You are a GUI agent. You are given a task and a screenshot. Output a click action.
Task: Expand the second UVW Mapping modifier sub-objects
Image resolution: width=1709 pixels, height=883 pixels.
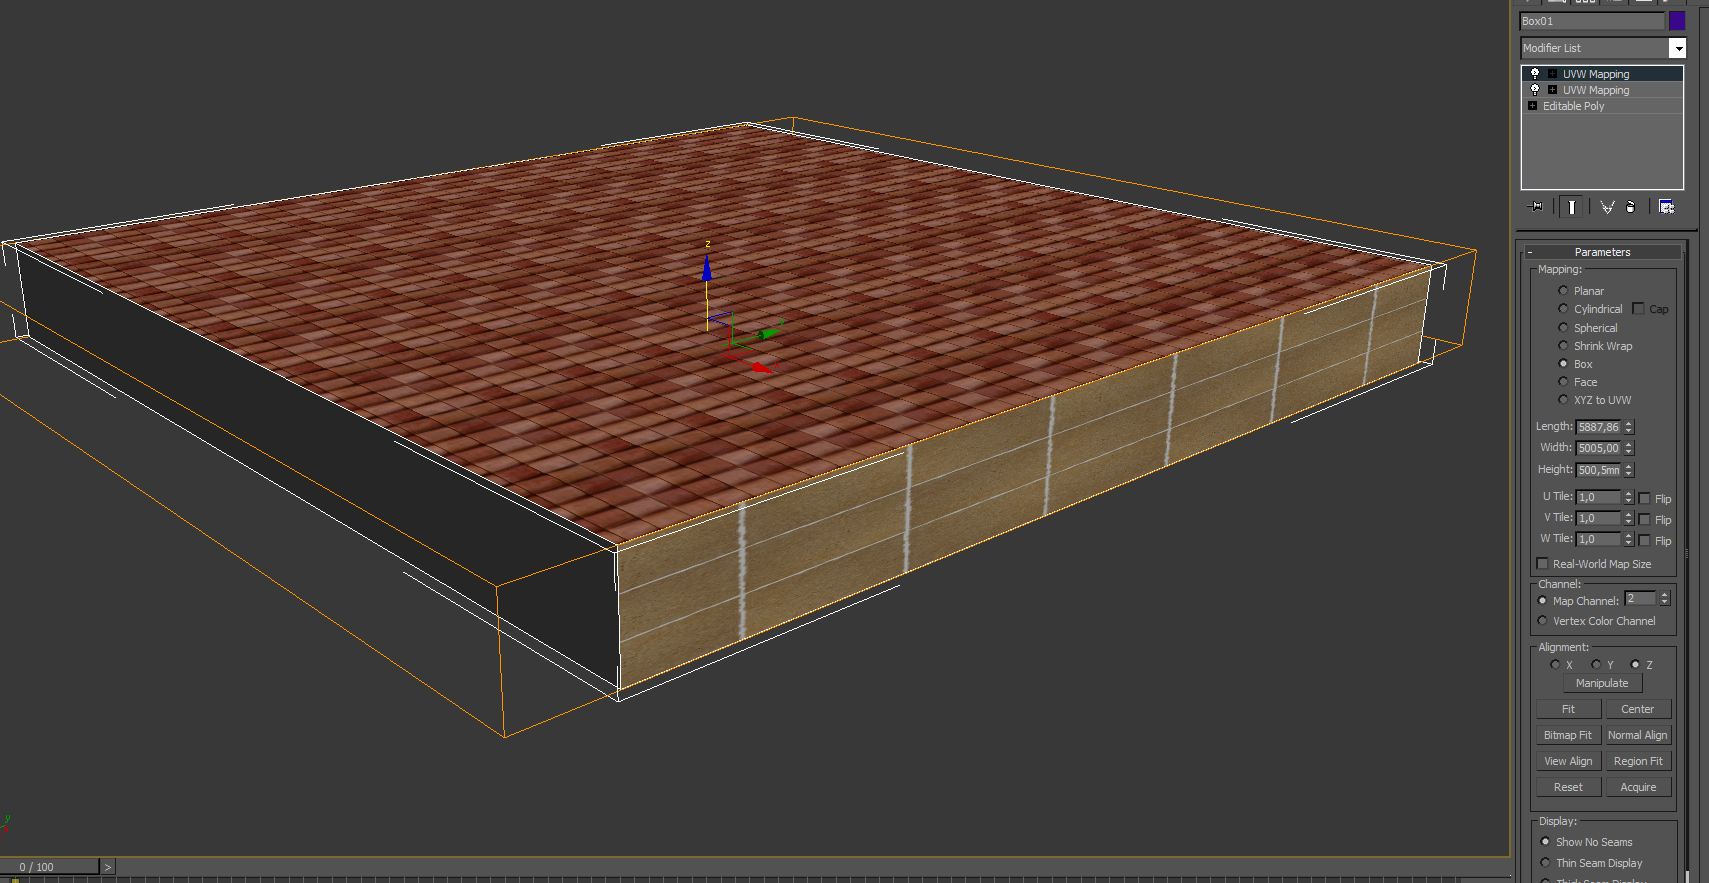click(1552, 90)
